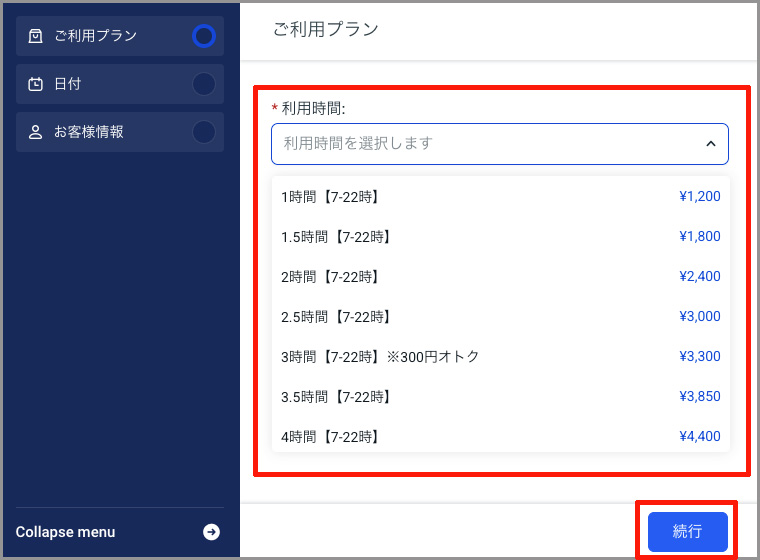Click the ¥3,850 price
This screenshot has width=760, height=560.
click(x=699, y=397)
